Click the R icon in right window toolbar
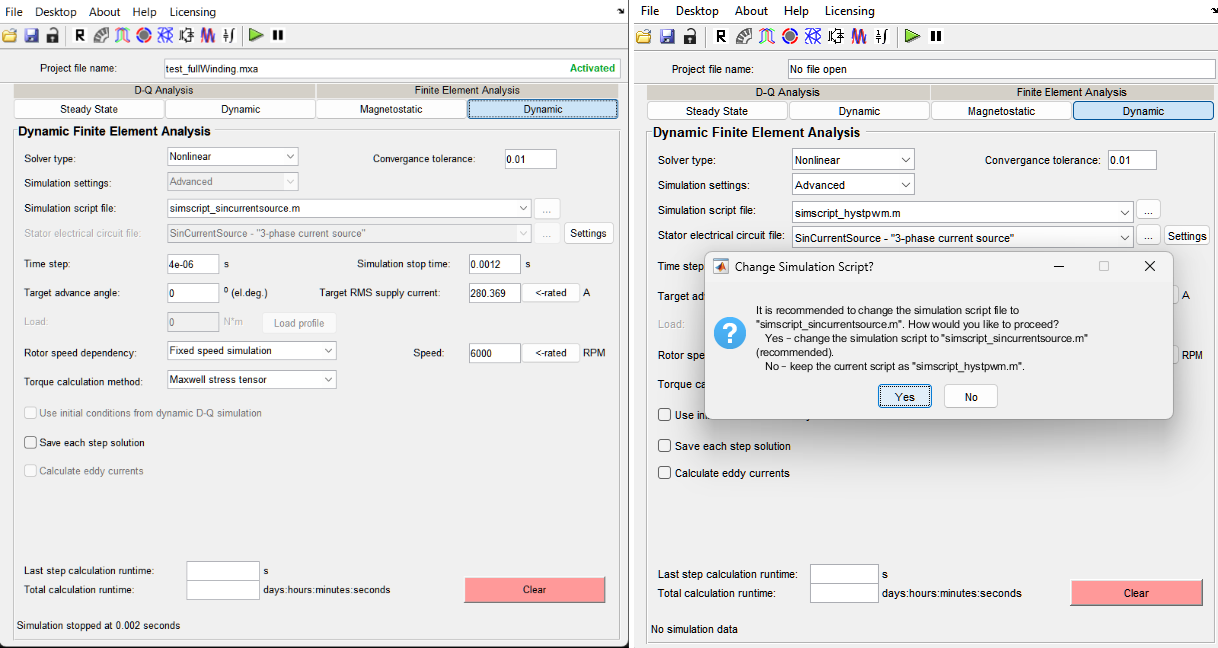The image size is (1218, 648). (x=721, y=36)
